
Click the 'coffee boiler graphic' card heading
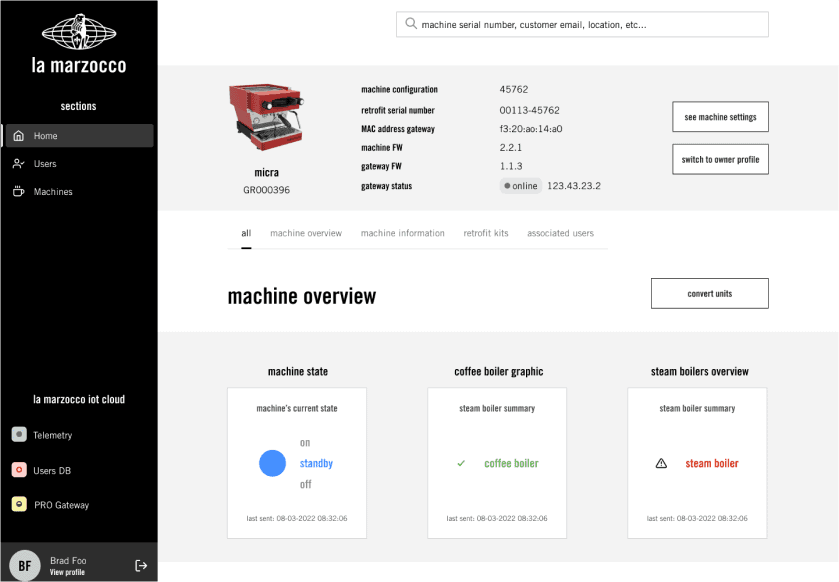click(499, 371)
